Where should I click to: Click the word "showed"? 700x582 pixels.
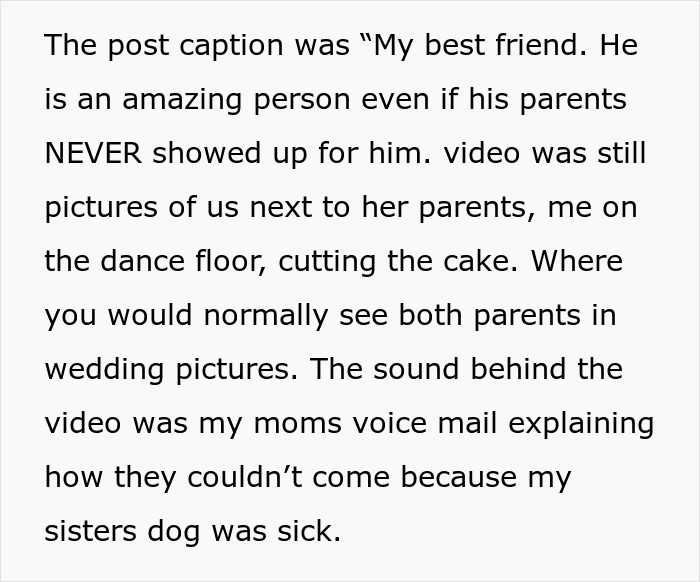(209, 155)
